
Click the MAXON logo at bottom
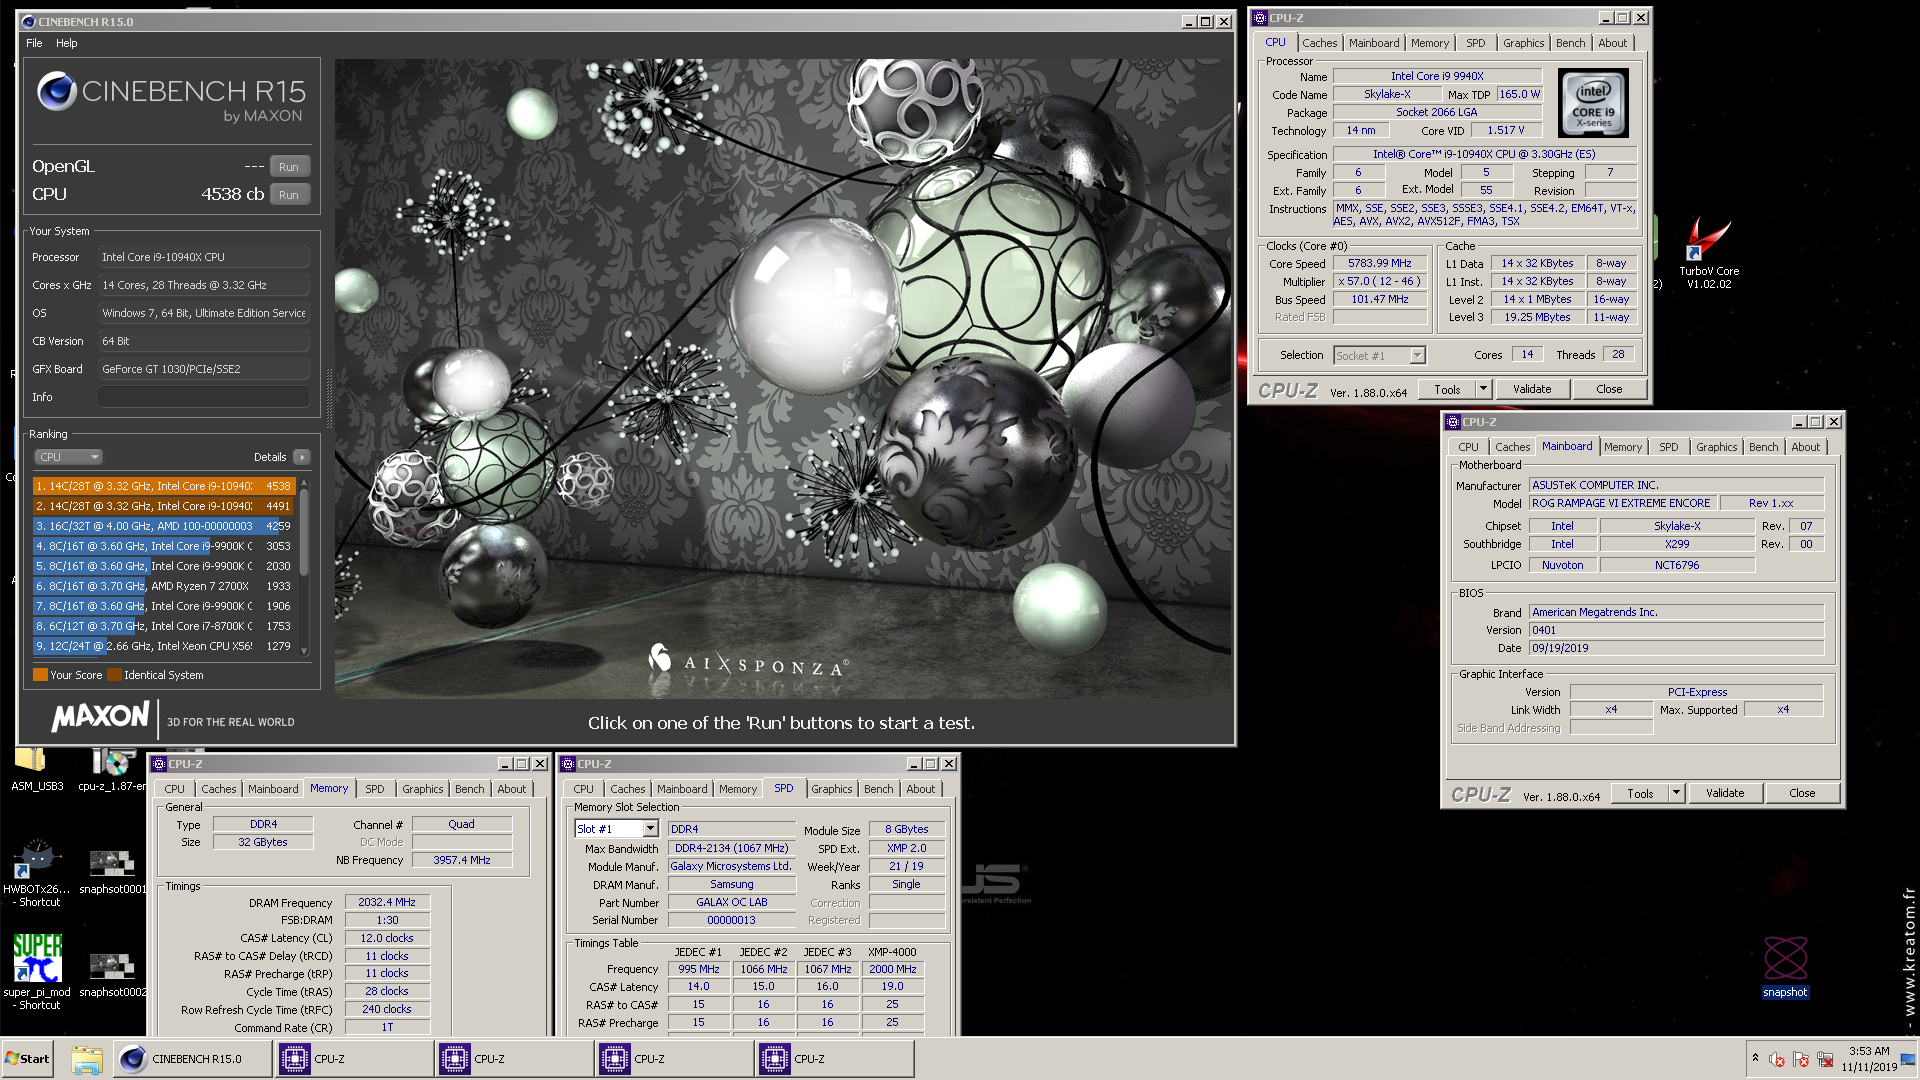(x=101, y=716)
